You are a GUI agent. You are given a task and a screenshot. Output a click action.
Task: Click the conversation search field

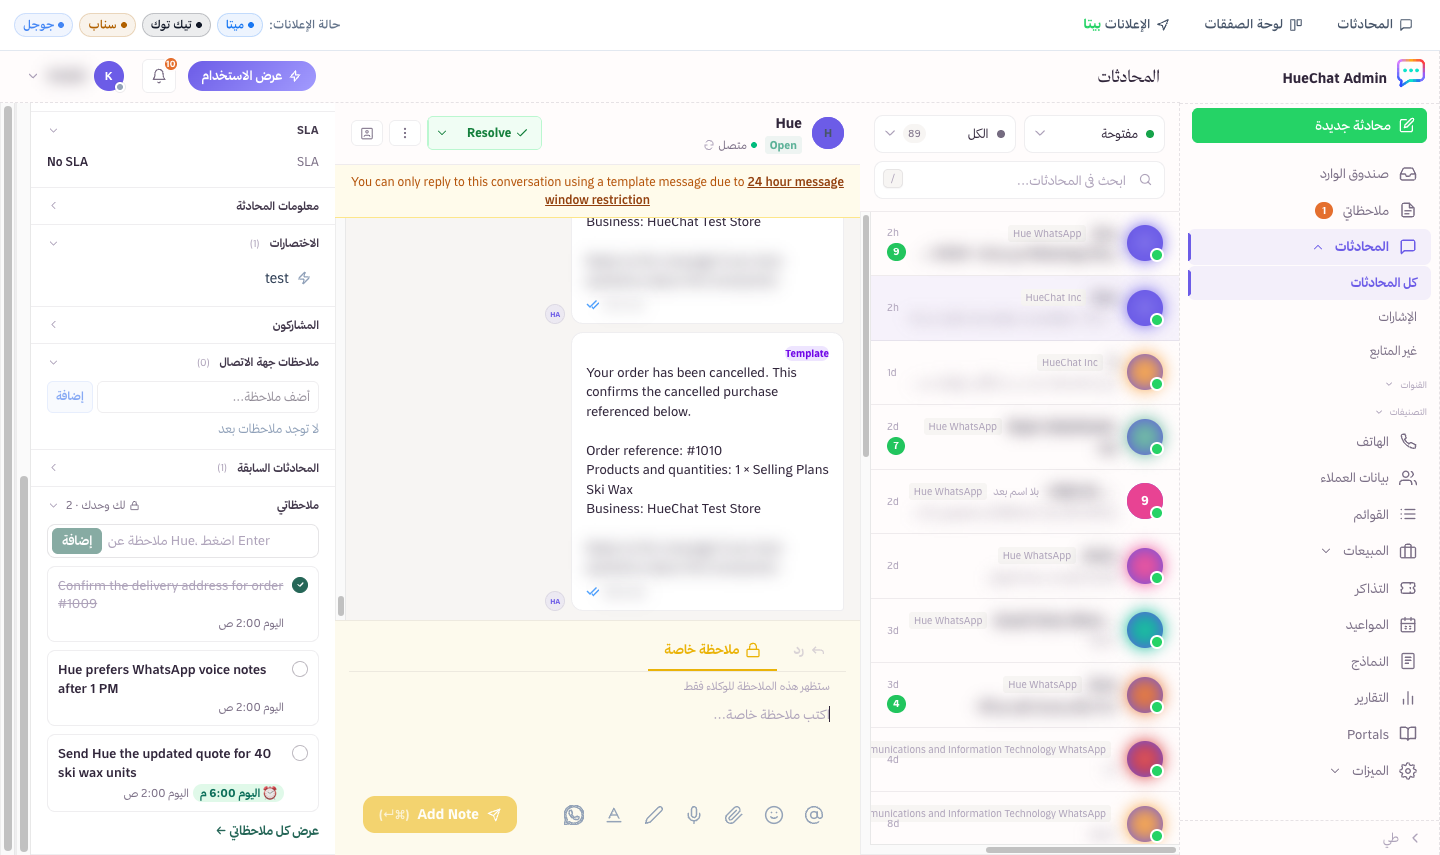pos(1019,180)
